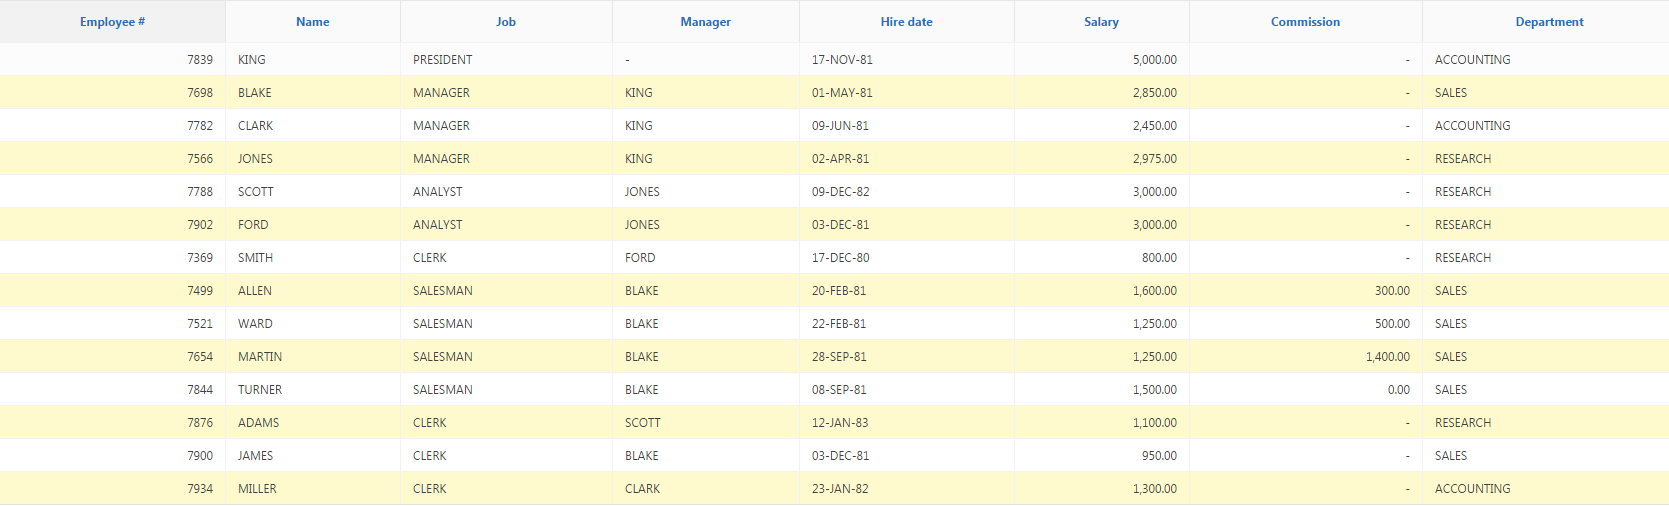Select hire date 12-JAN-83
The image size is (1669, 506).
pos(840,423)
